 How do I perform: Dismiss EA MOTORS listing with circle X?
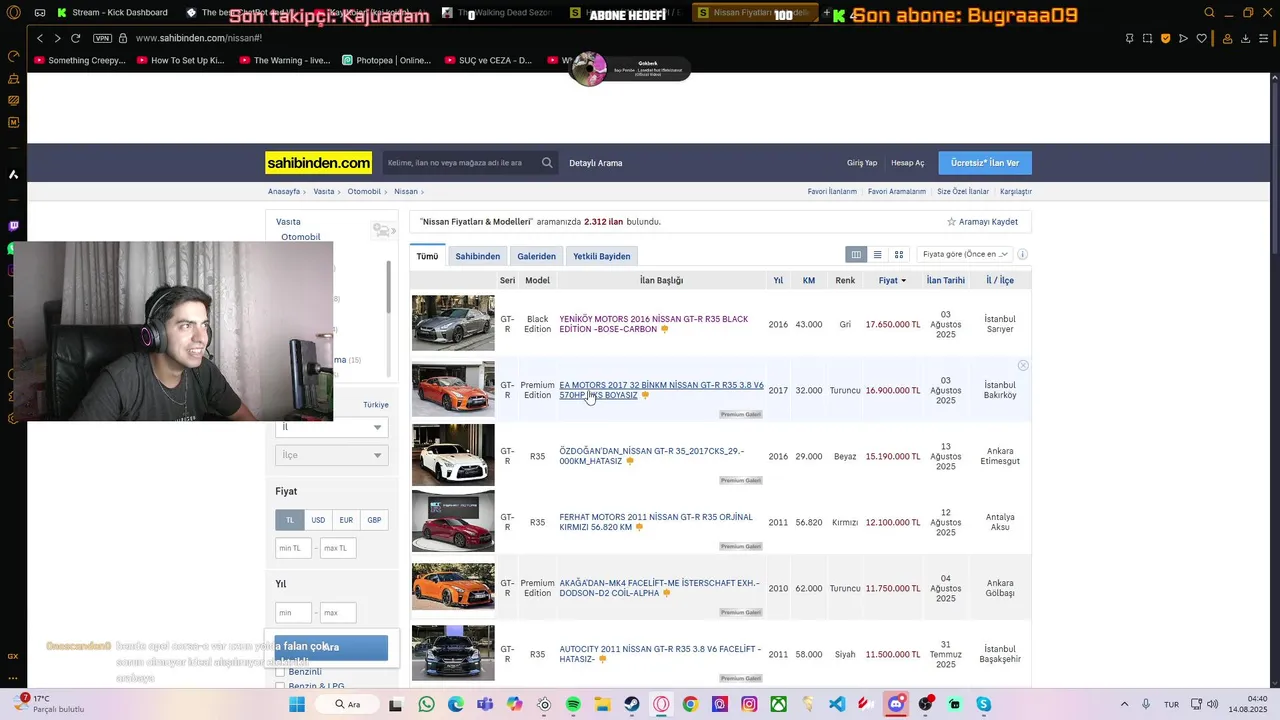click(1023, 366)
